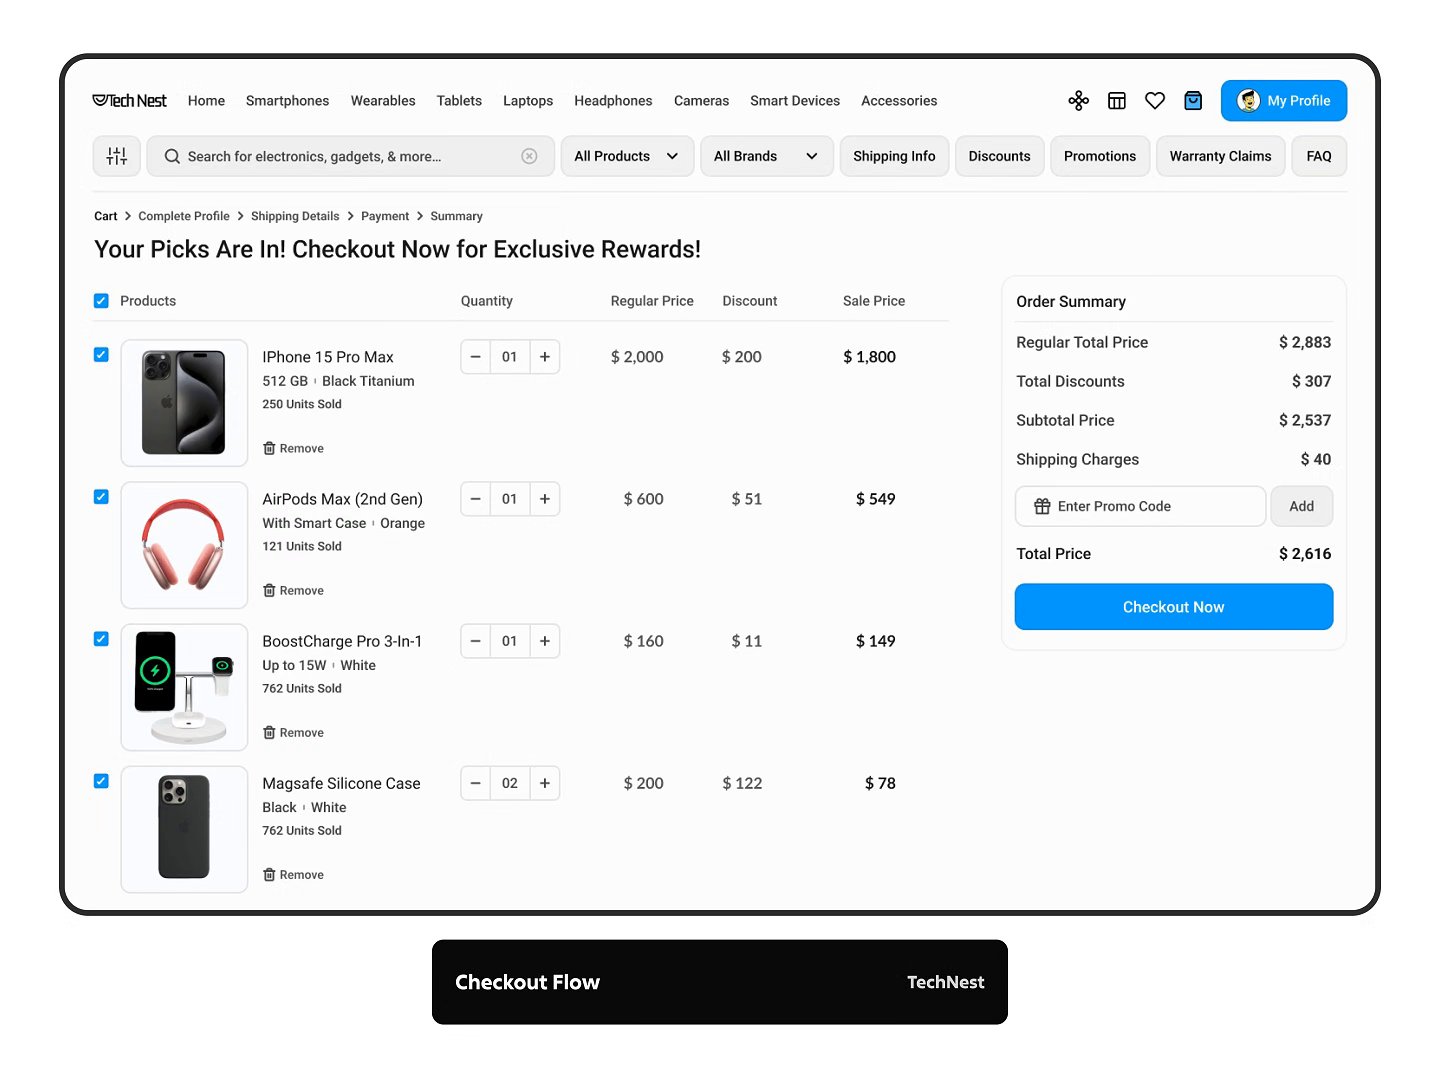Click the Enter Promo Code input field
The width and height of the screenshot is (1440, 1080).
coord(1140,506)
